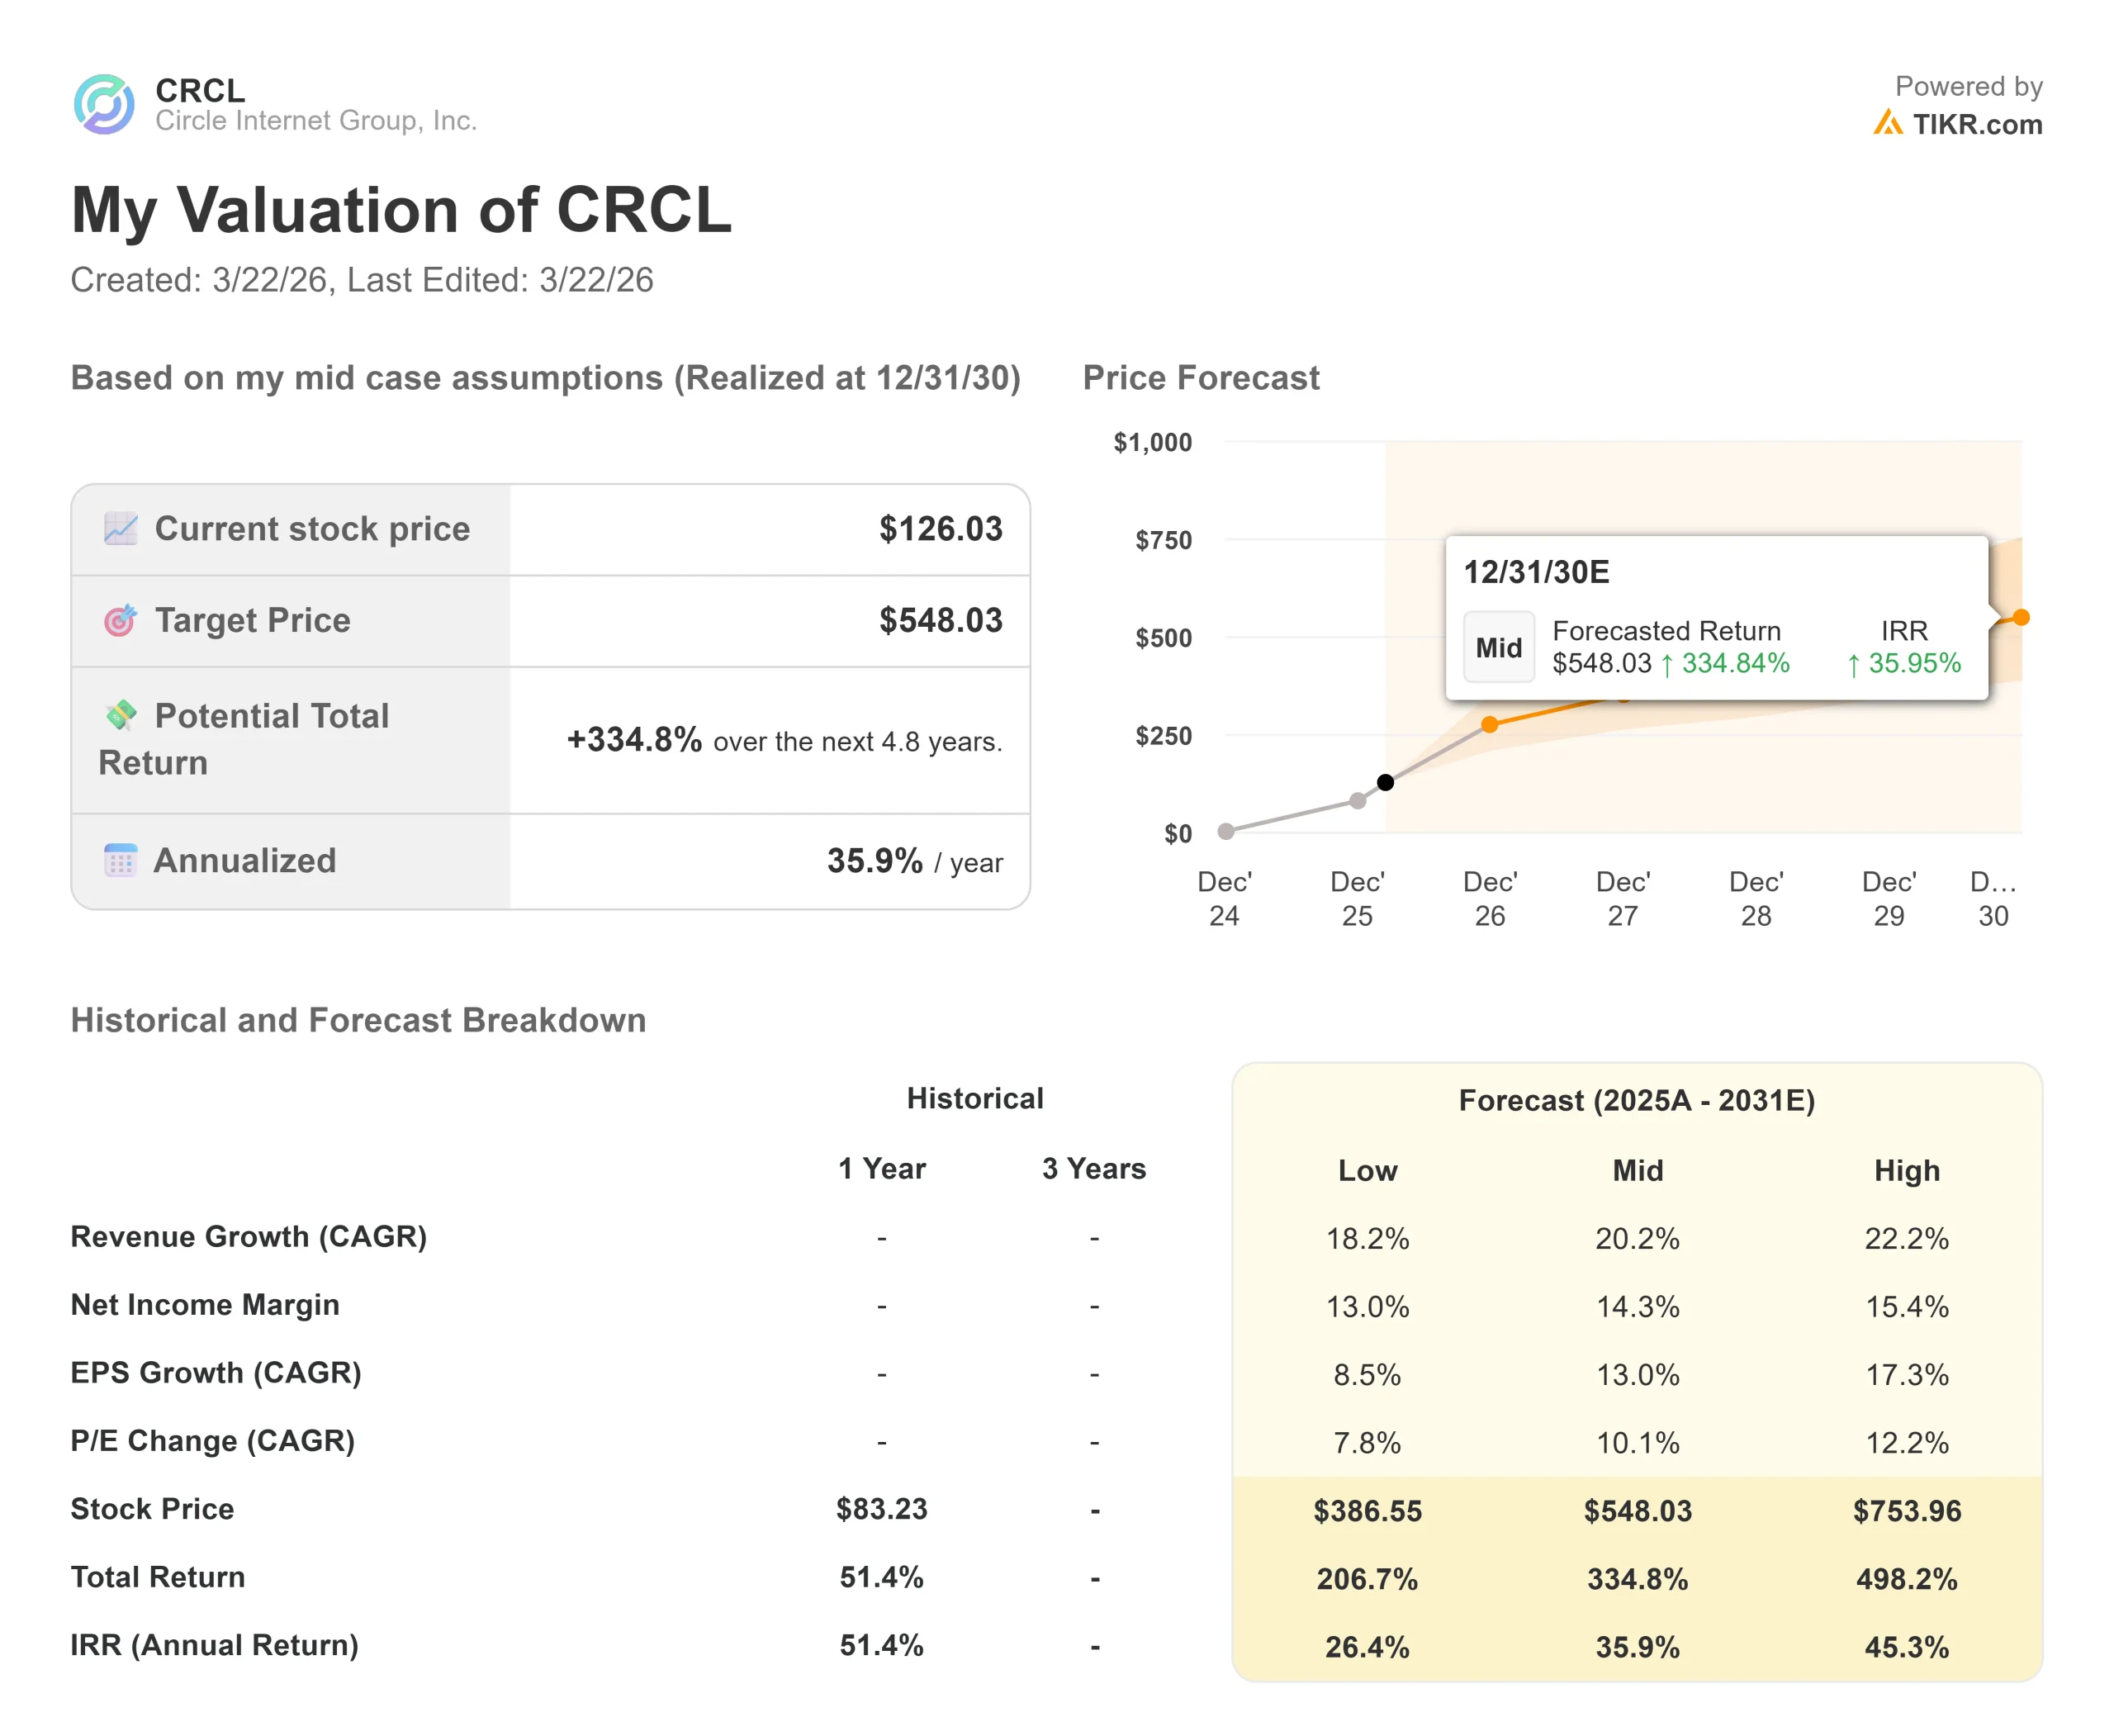Screen dimensions: 2114x1736
Task: Click the $548.03 Target Price value
Action: pos(940,620)
